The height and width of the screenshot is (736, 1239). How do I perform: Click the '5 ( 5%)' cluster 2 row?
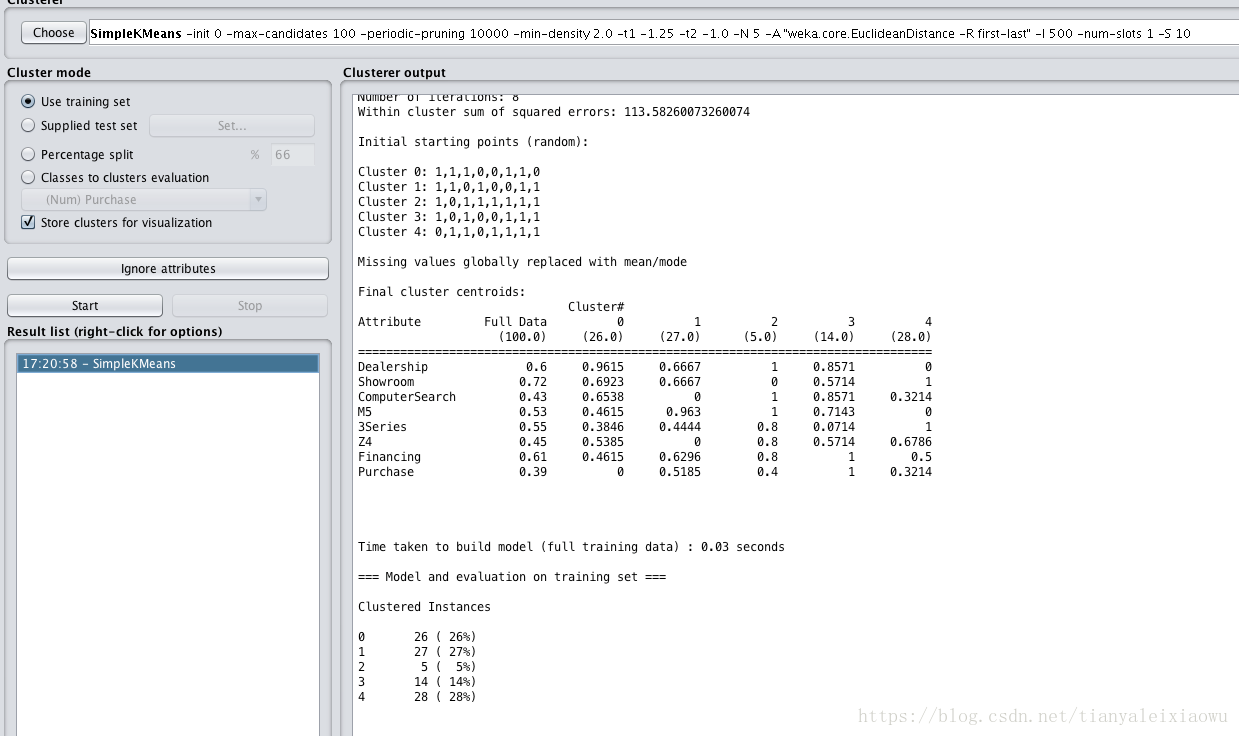(417, 667)
